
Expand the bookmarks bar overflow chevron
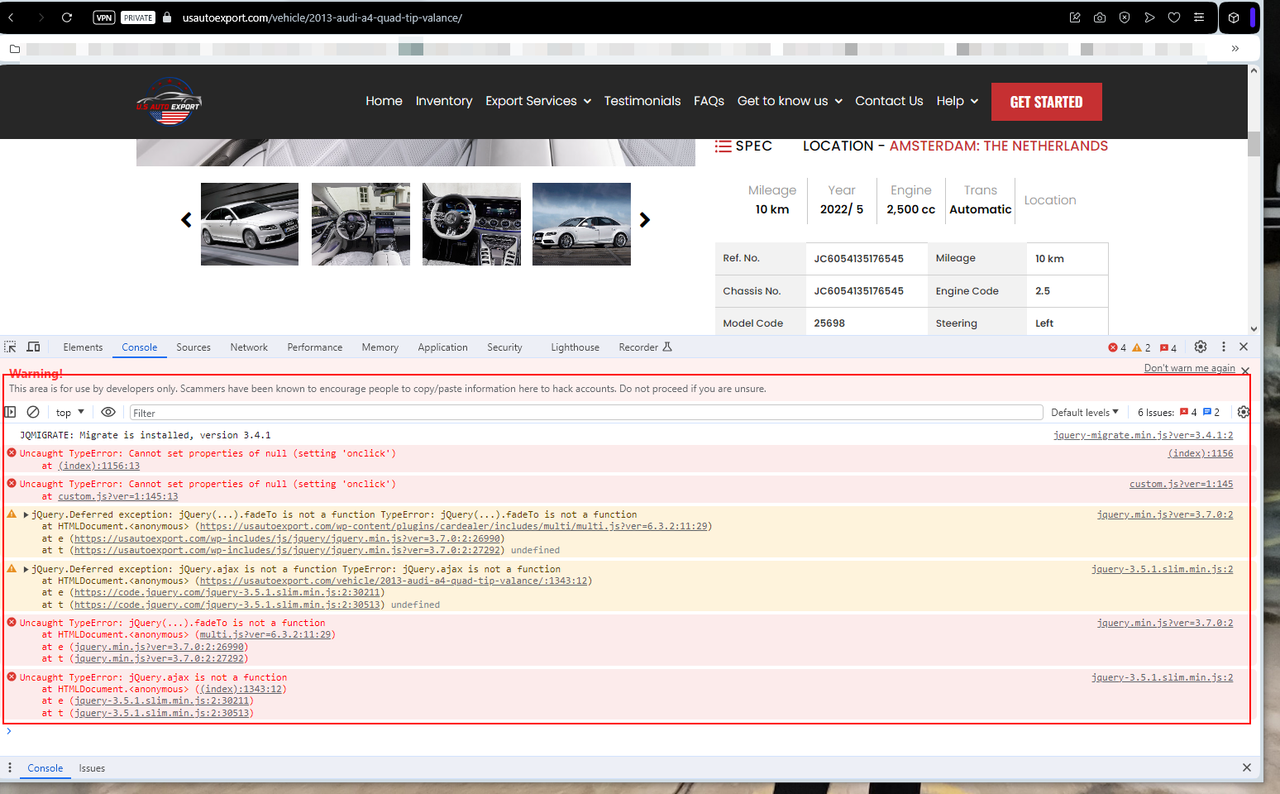1235,48
